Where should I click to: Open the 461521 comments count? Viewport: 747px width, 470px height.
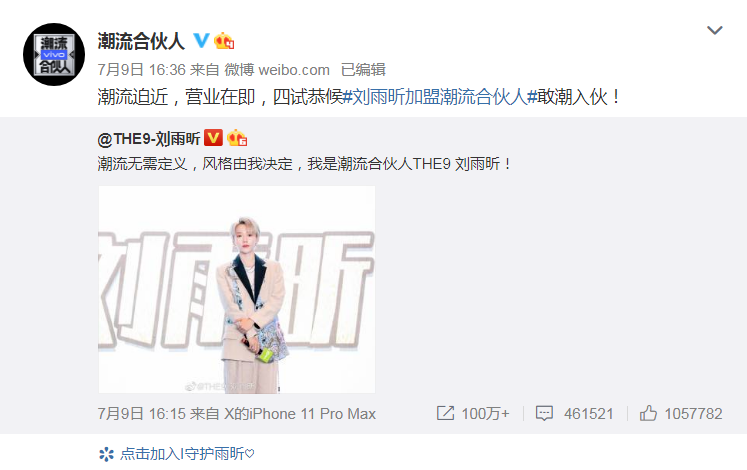tap(589, 414)
